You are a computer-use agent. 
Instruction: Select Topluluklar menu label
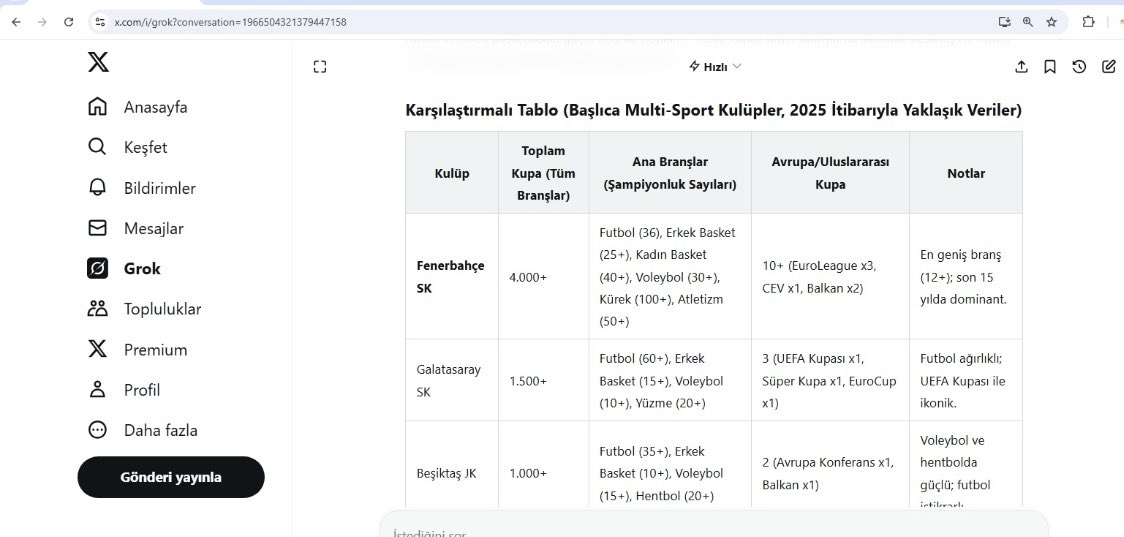pos(163,309)
